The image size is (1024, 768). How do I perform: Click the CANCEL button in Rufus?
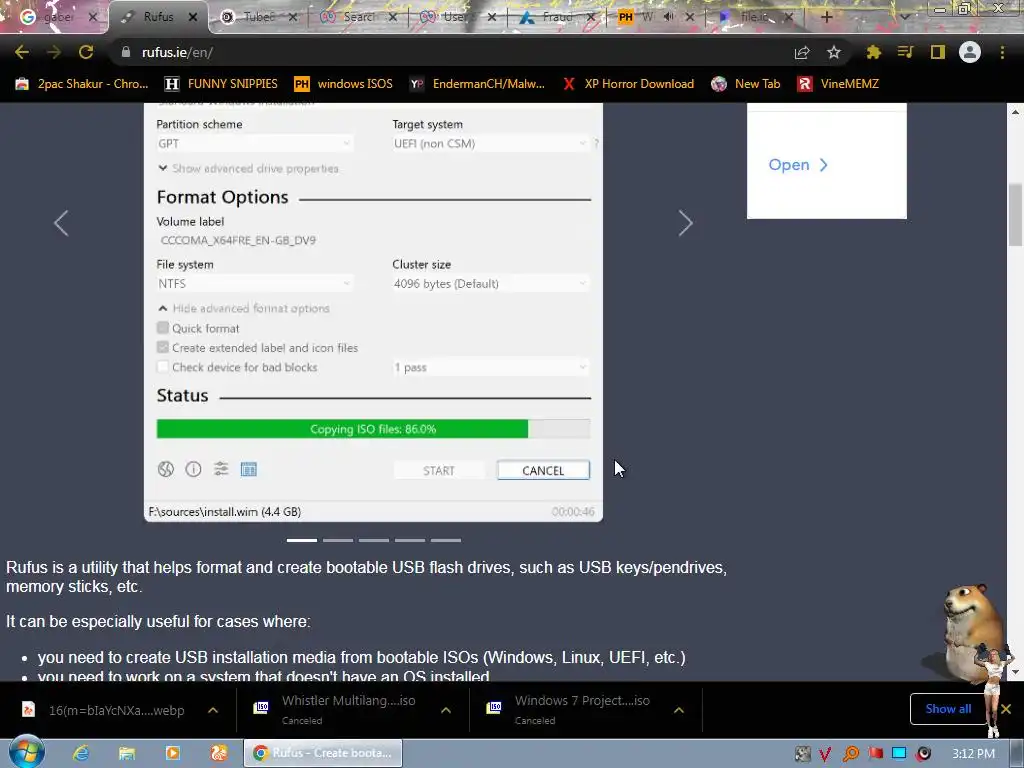[x=543, y=470]
